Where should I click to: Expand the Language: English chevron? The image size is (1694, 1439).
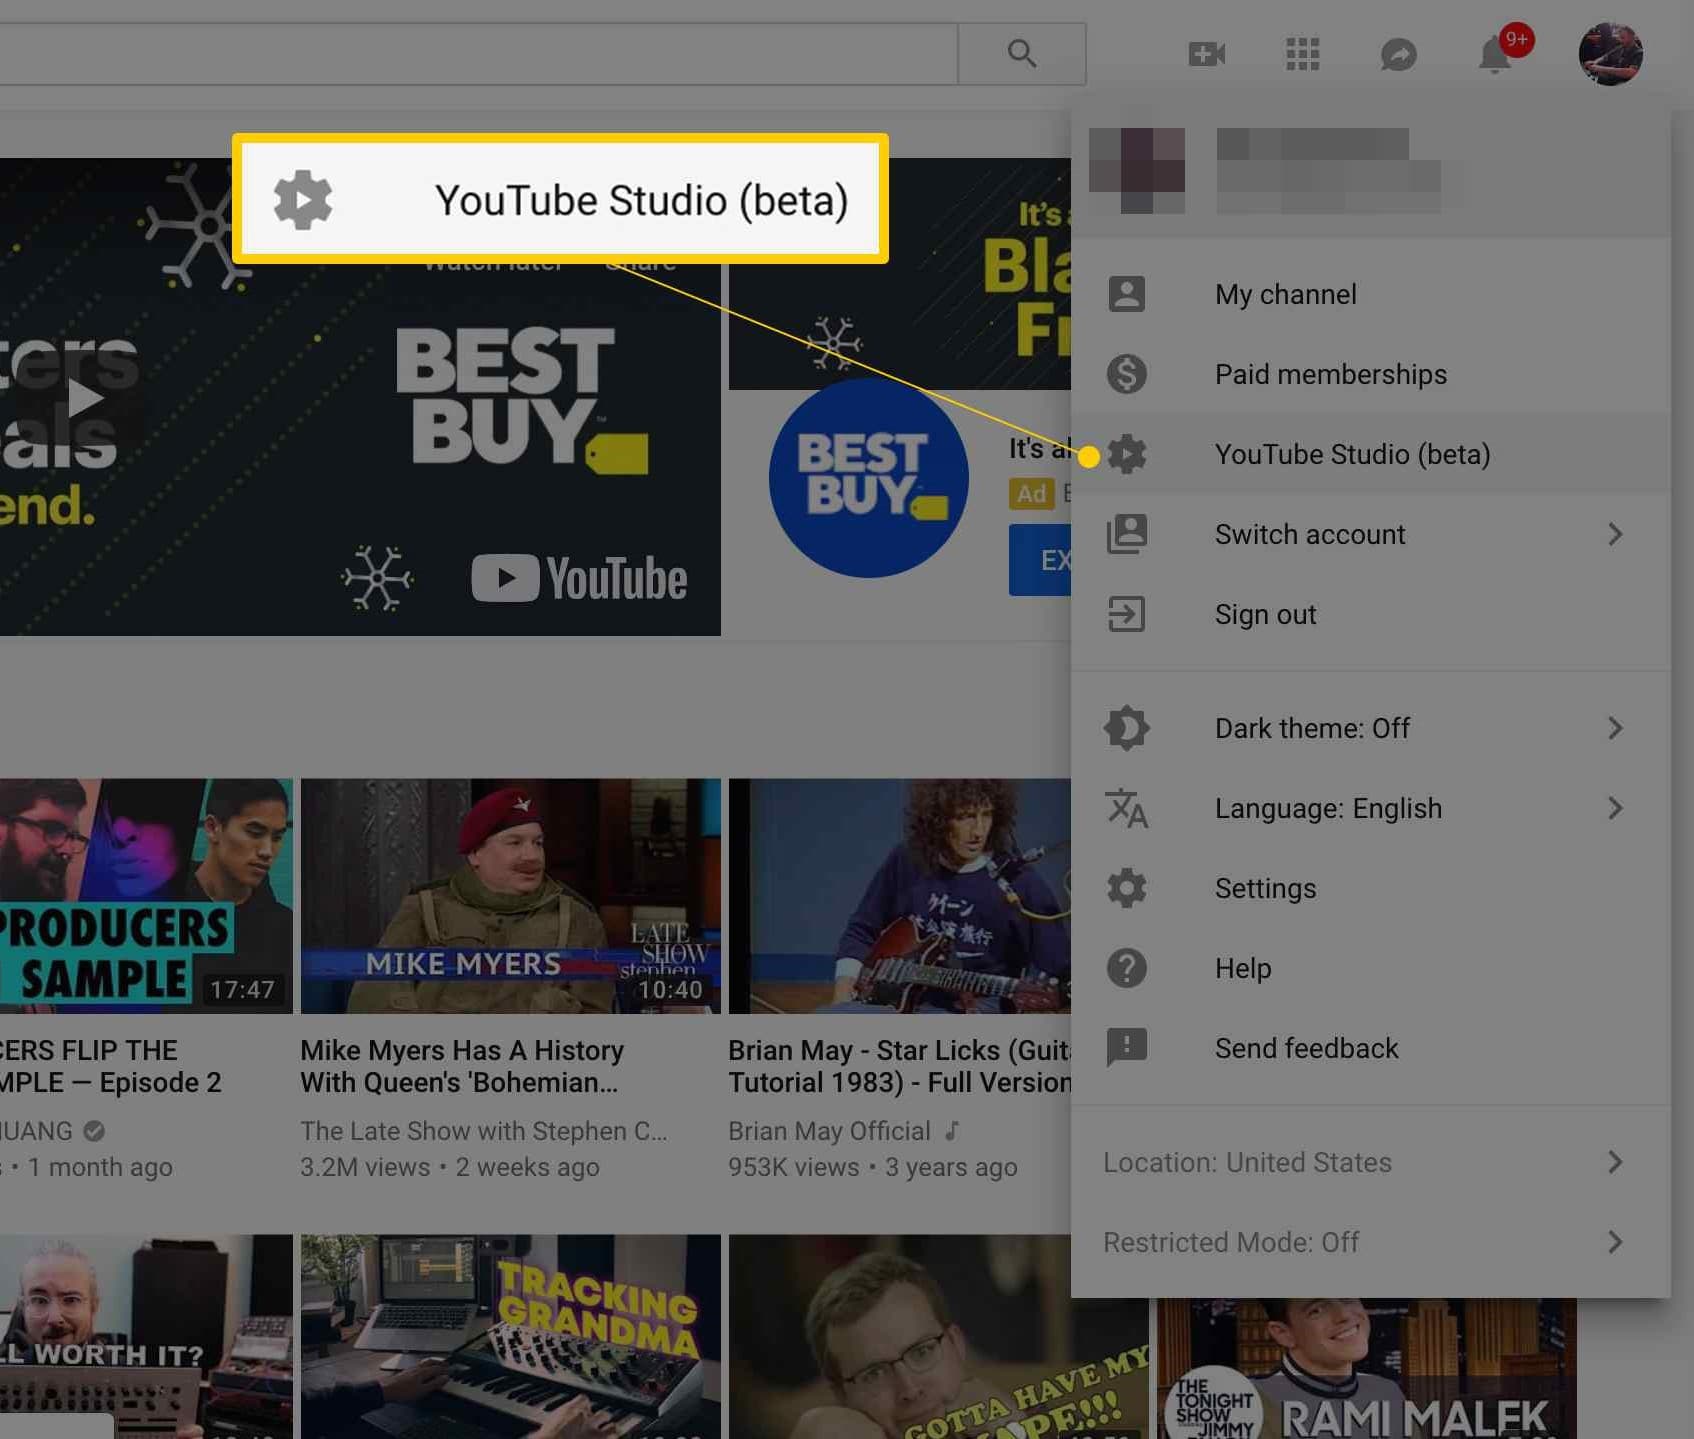tap(1615, 808)
